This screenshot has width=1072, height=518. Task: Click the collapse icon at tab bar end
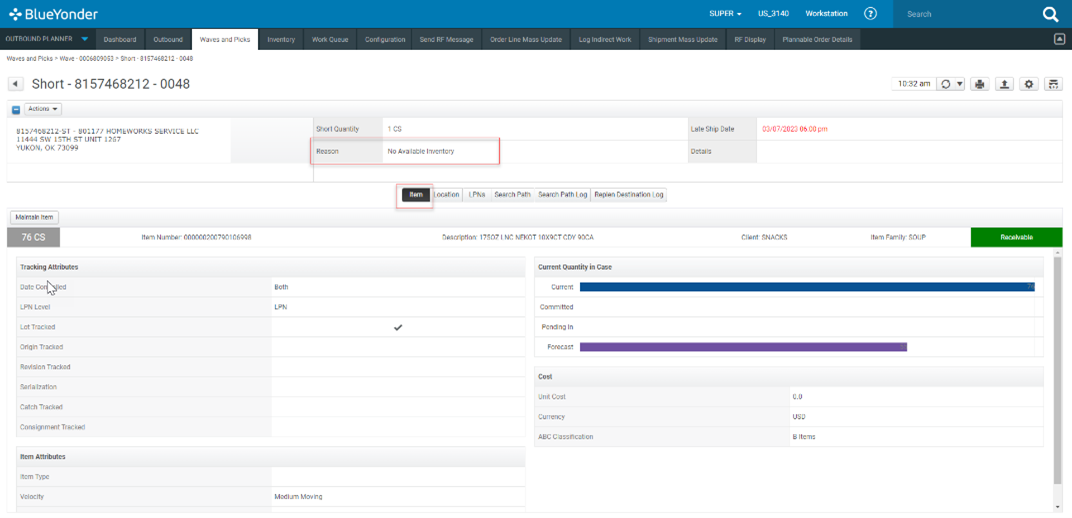1058,39
